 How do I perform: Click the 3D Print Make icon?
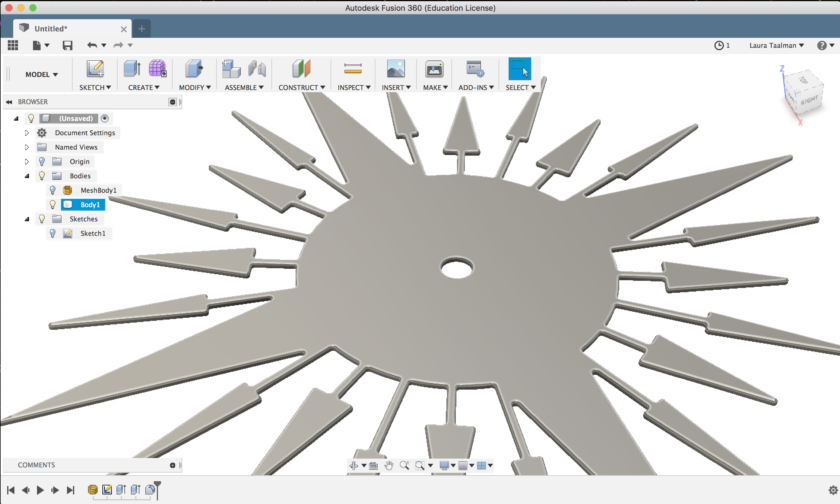(x=434, y=69)
